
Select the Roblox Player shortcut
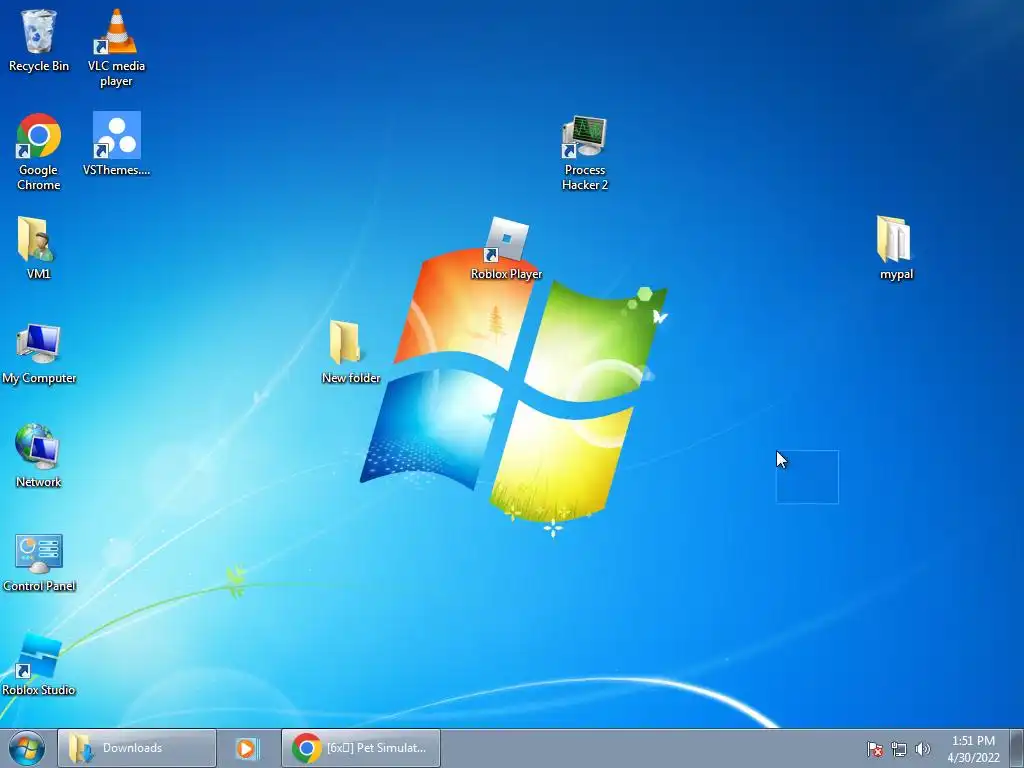click(x=507, y=248)
